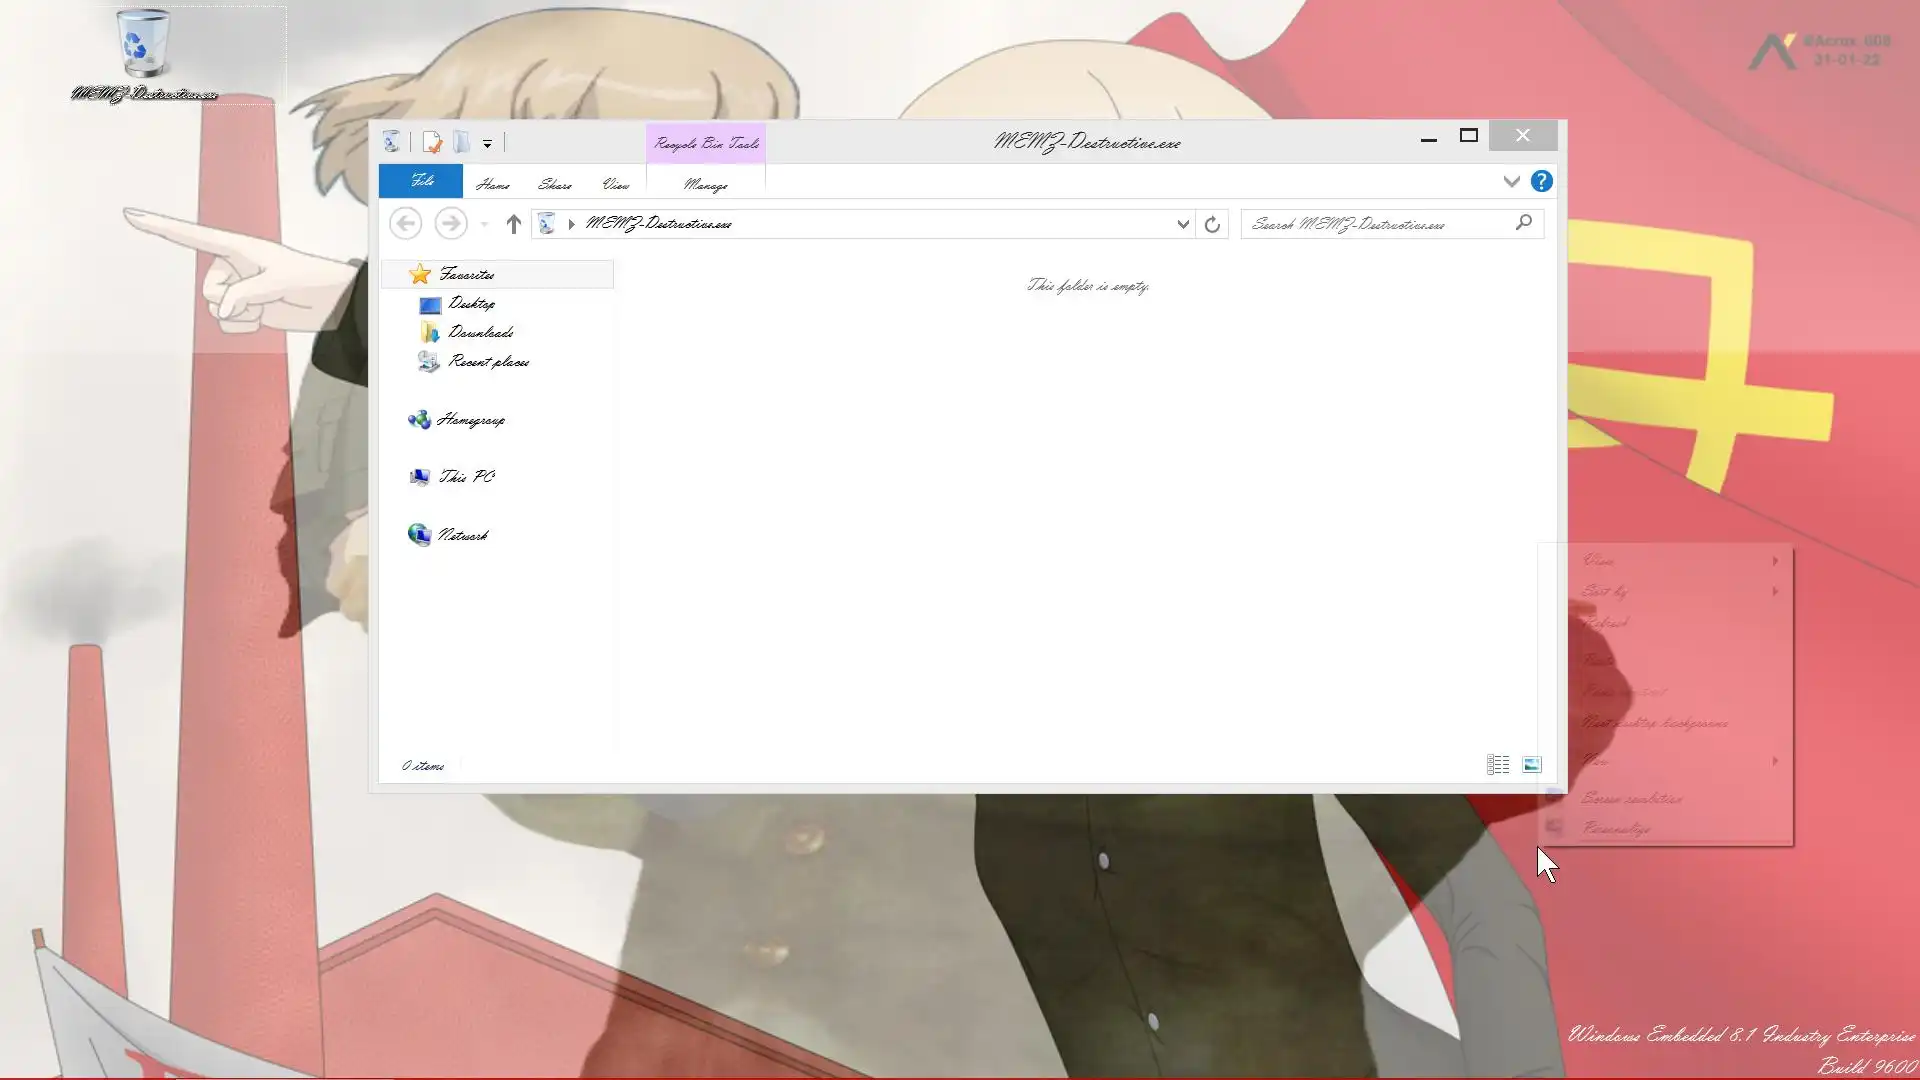The image size is (1920, 1080).
Task: Click in the Search MEMZ-Destructive.exe field
Action: pos(1375,224)
